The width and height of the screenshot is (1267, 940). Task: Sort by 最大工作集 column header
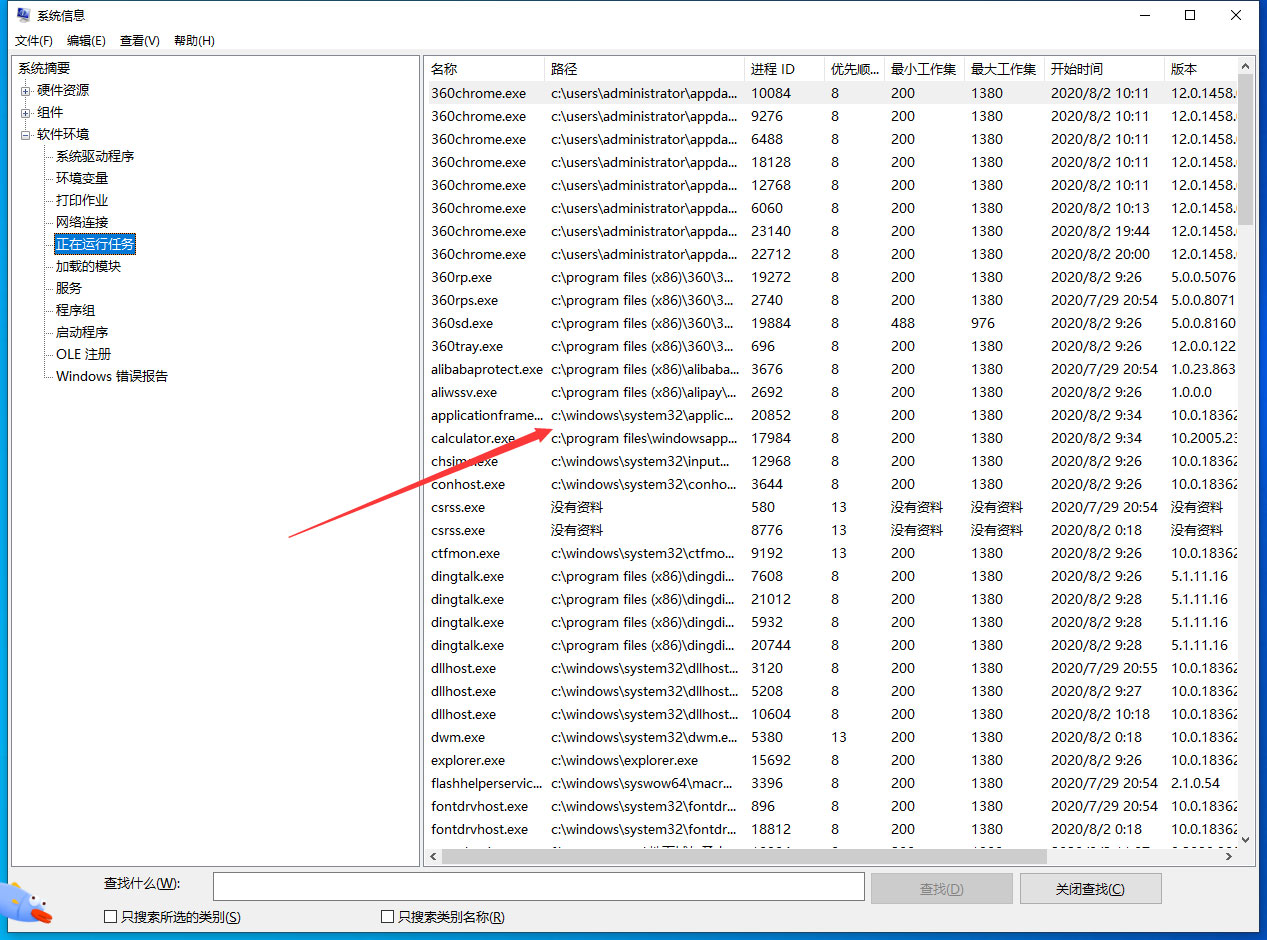pyautogui.click(x=1004, y=69)
